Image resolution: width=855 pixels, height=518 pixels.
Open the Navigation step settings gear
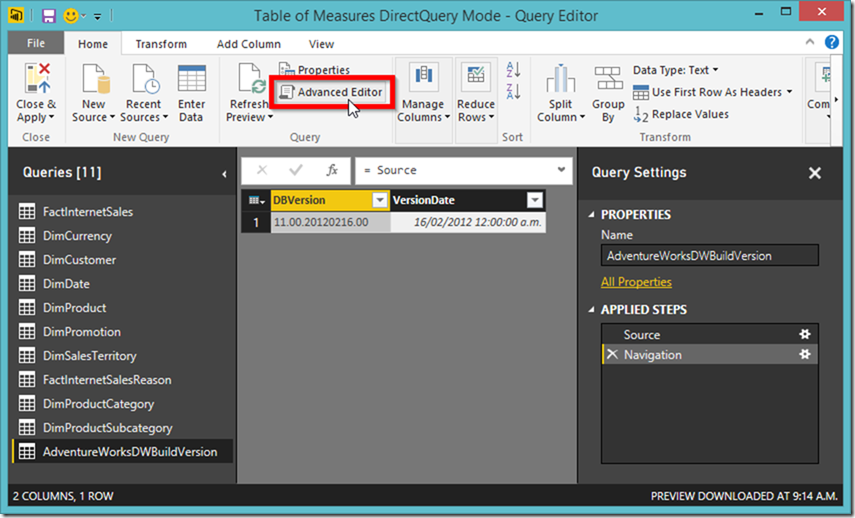point(805,354)
